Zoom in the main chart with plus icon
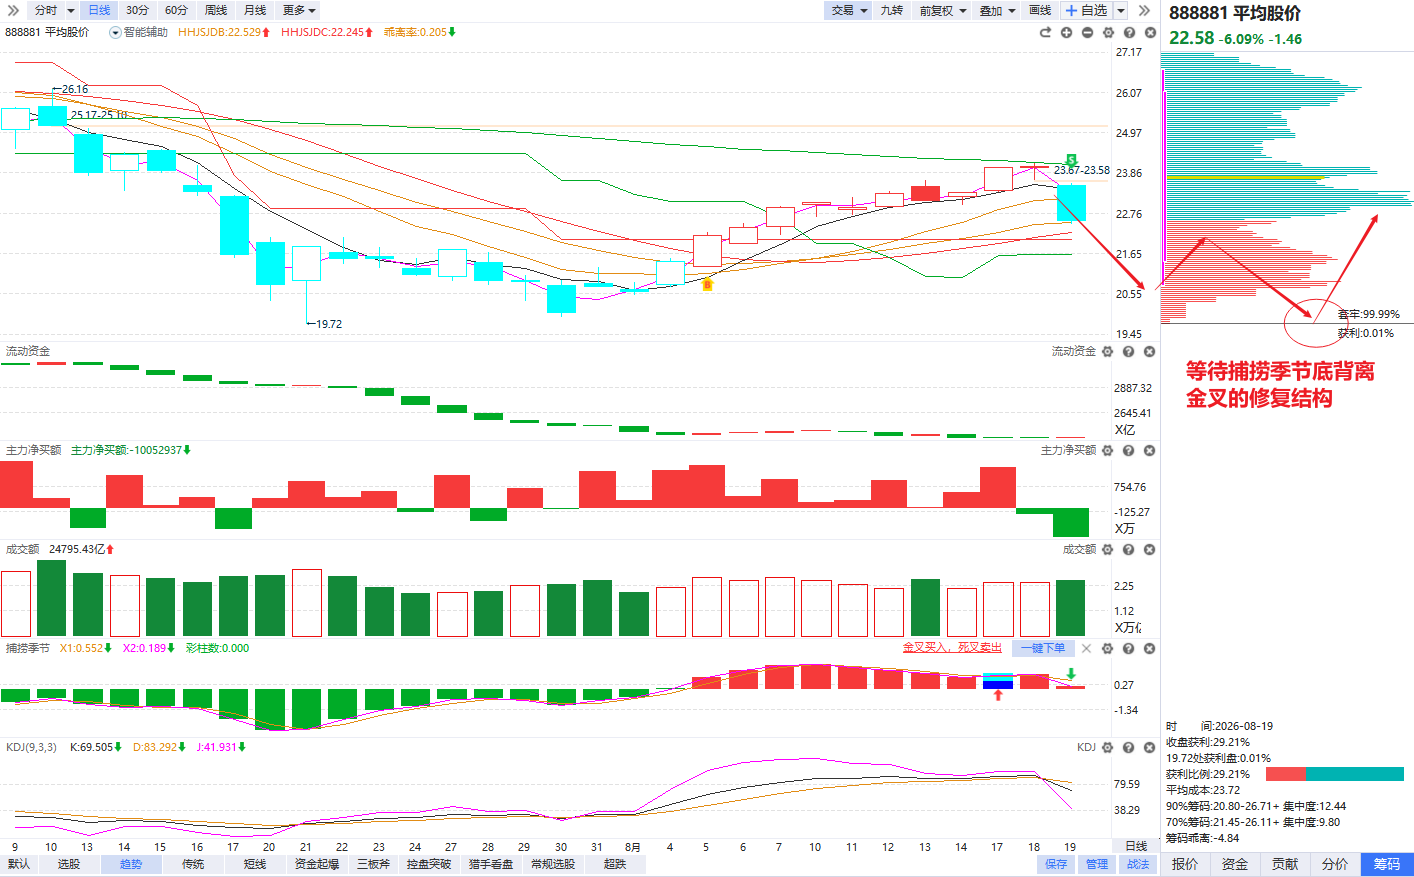The image size is (1414, 877). coord(1066,32)
